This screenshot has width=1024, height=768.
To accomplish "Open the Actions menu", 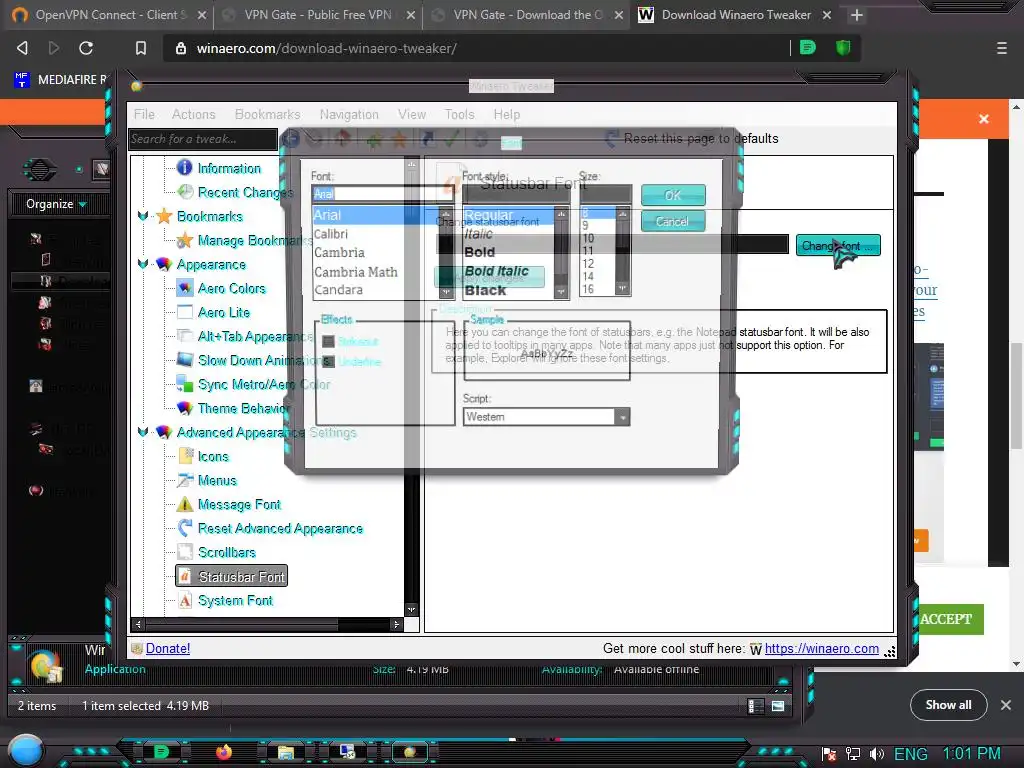I will click(x=193, y=114).
